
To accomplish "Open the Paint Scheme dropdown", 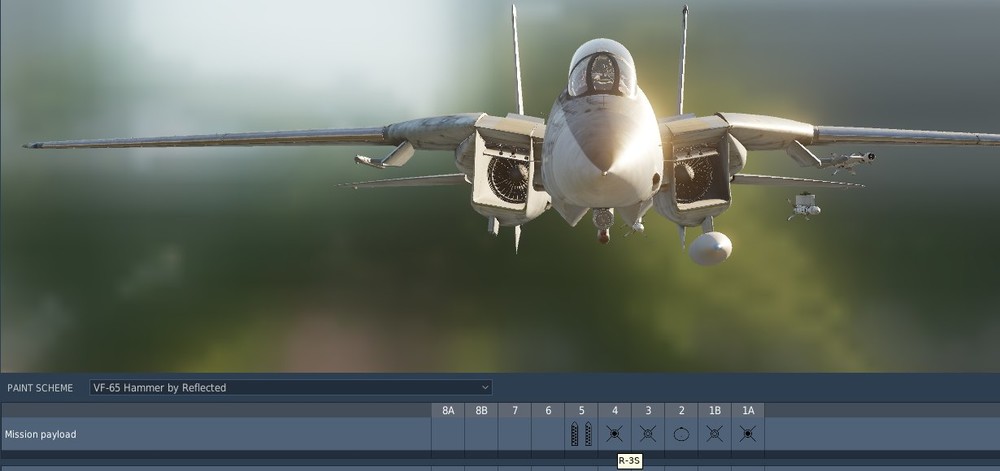I will pos(290,388).
